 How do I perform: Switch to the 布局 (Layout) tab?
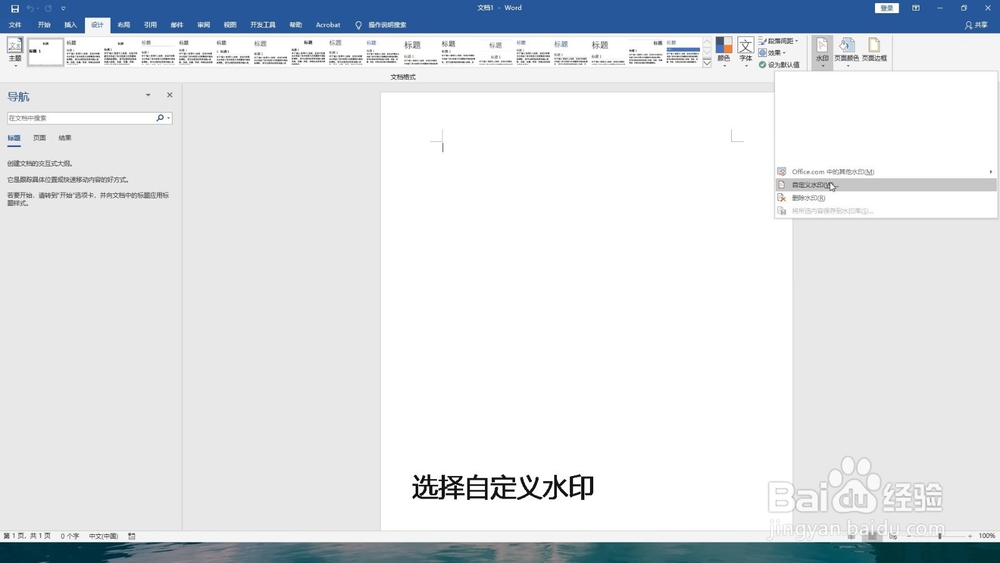(124, 25)
